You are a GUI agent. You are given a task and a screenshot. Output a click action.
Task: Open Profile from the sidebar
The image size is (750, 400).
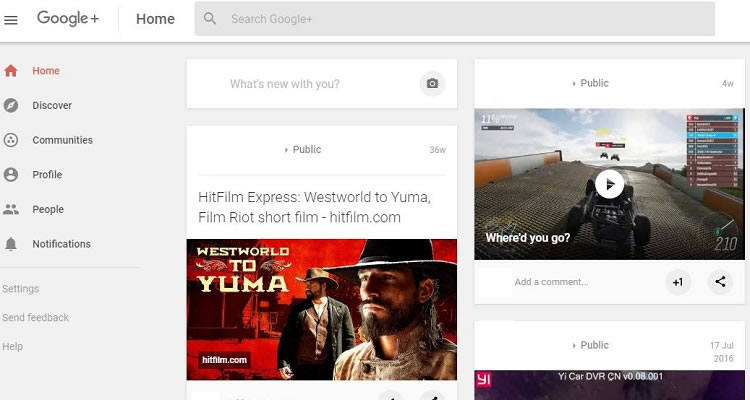point(47,175)
